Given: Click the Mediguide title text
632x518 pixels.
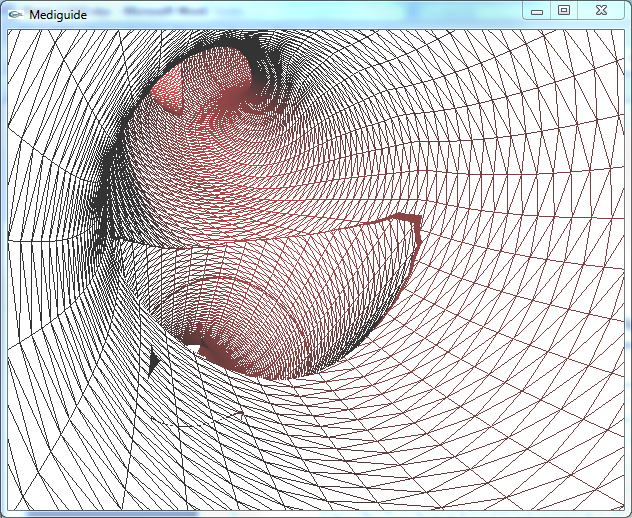Looking at the screenshot, I should coord(58,15).
